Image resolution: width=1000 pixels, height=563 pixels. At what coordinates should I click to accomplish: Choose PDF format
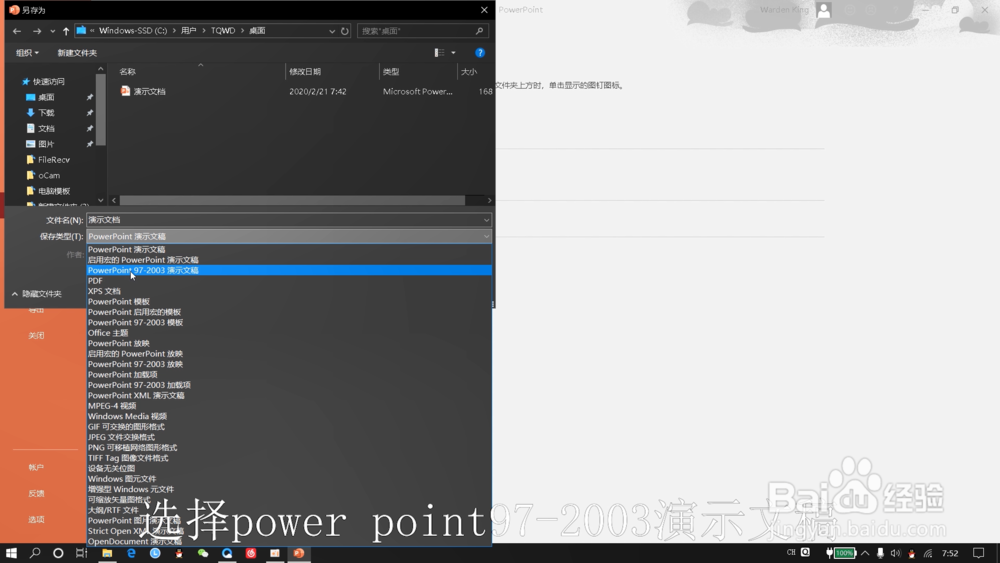(289, 281)
